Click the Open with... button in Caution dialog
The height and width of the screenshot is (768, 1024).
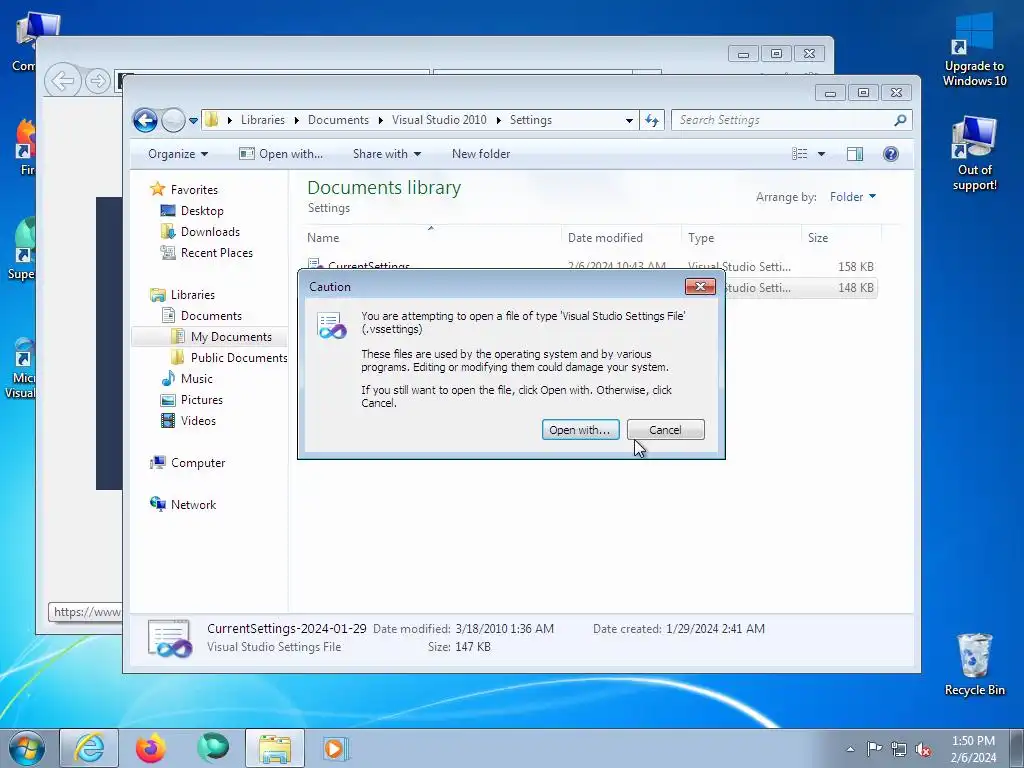[580, 430]
